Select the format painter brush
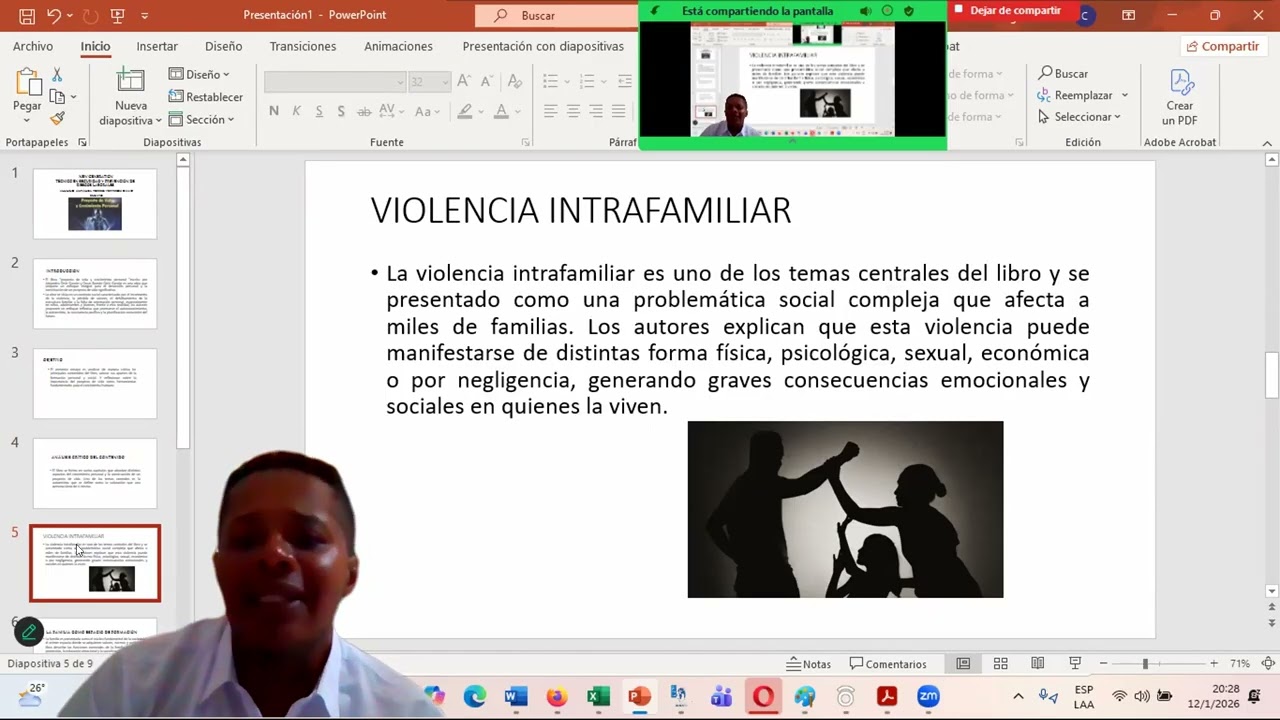This screenshot has height=720, width=1280. [x=57, y=118]
